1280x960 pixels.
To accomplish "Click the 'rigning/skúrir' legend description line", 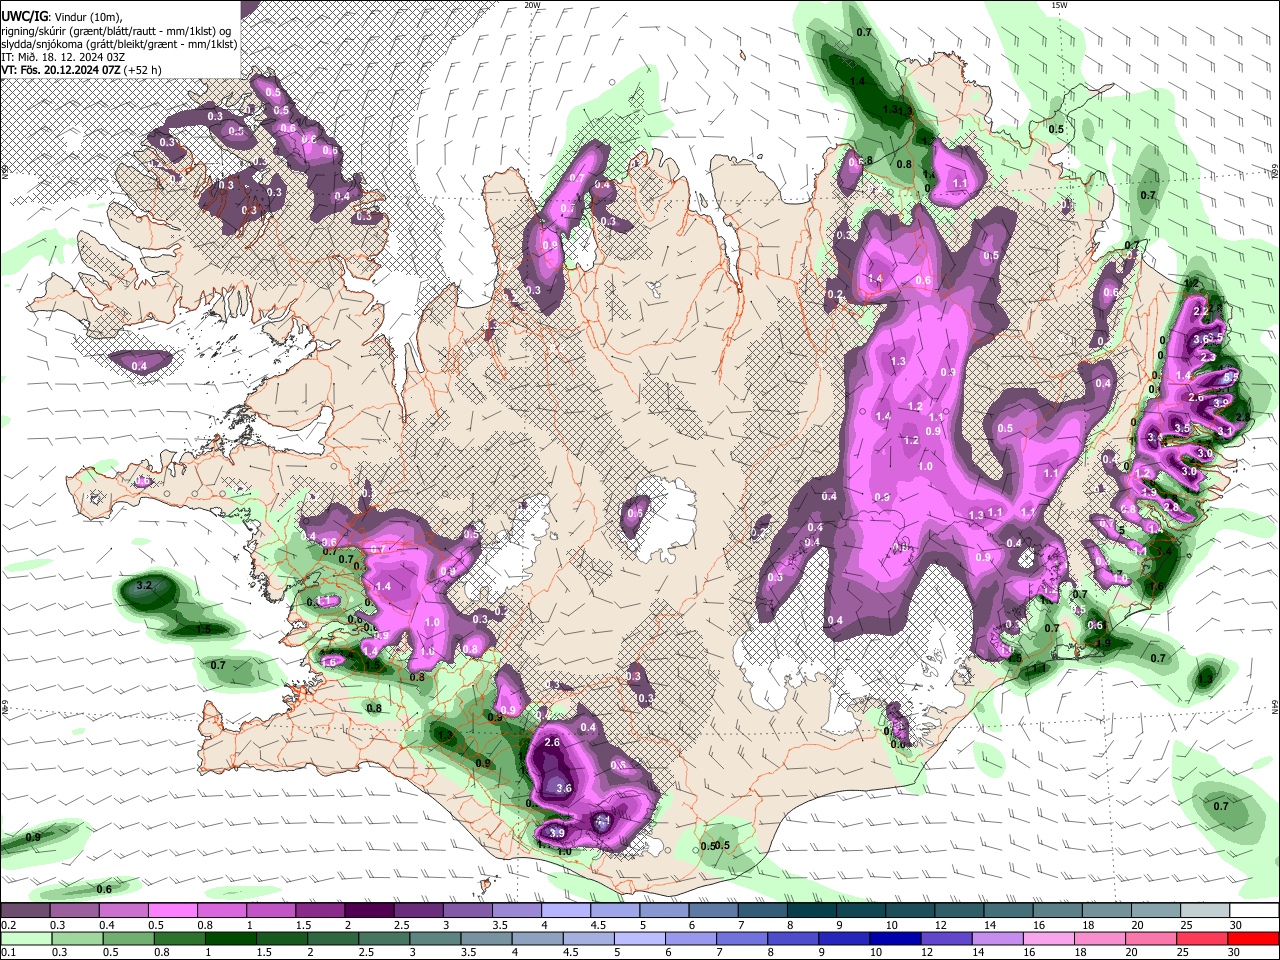I will point(116,31).
